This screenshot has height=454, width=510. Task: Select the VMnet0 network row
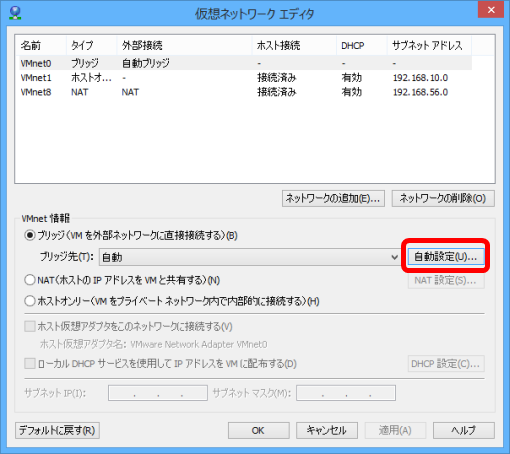pyautogui.click(x=245, y=63)
